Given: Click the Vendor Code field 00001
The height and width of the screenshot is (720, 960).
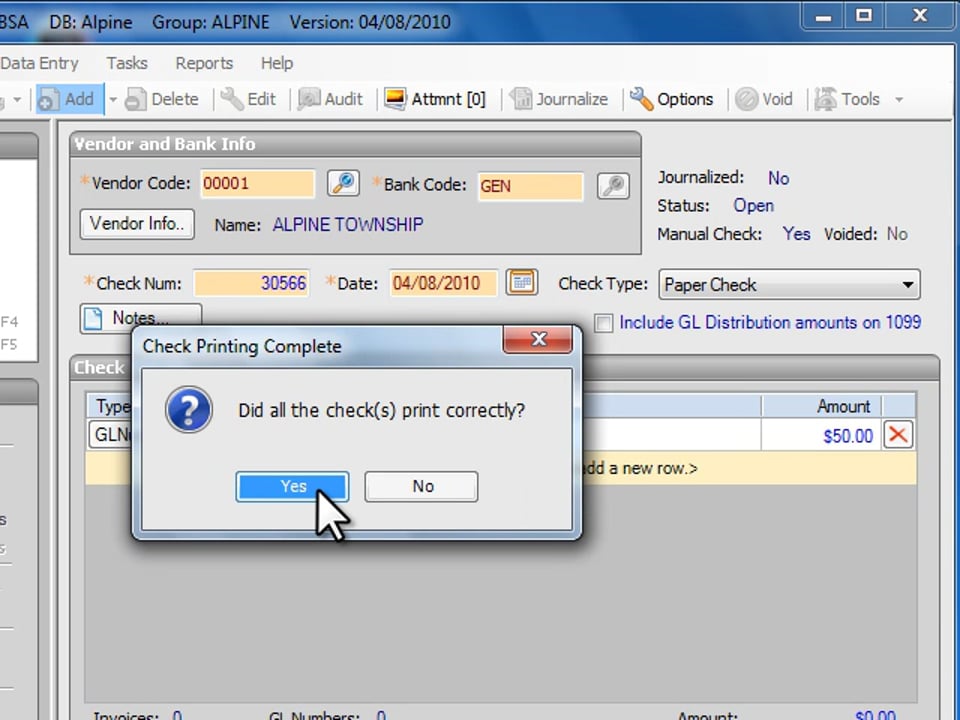Looking at the screenshot, I should (257, 184).
